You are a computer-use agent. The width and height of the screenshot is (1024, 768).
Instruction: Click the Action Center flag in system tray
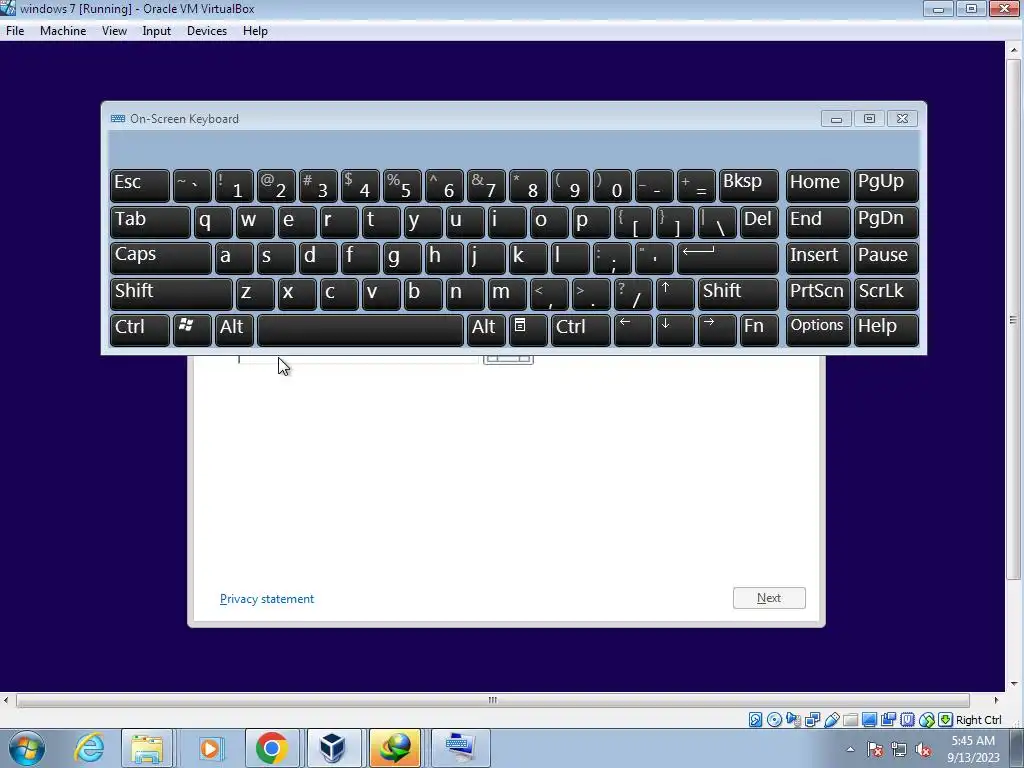(875, 749)
